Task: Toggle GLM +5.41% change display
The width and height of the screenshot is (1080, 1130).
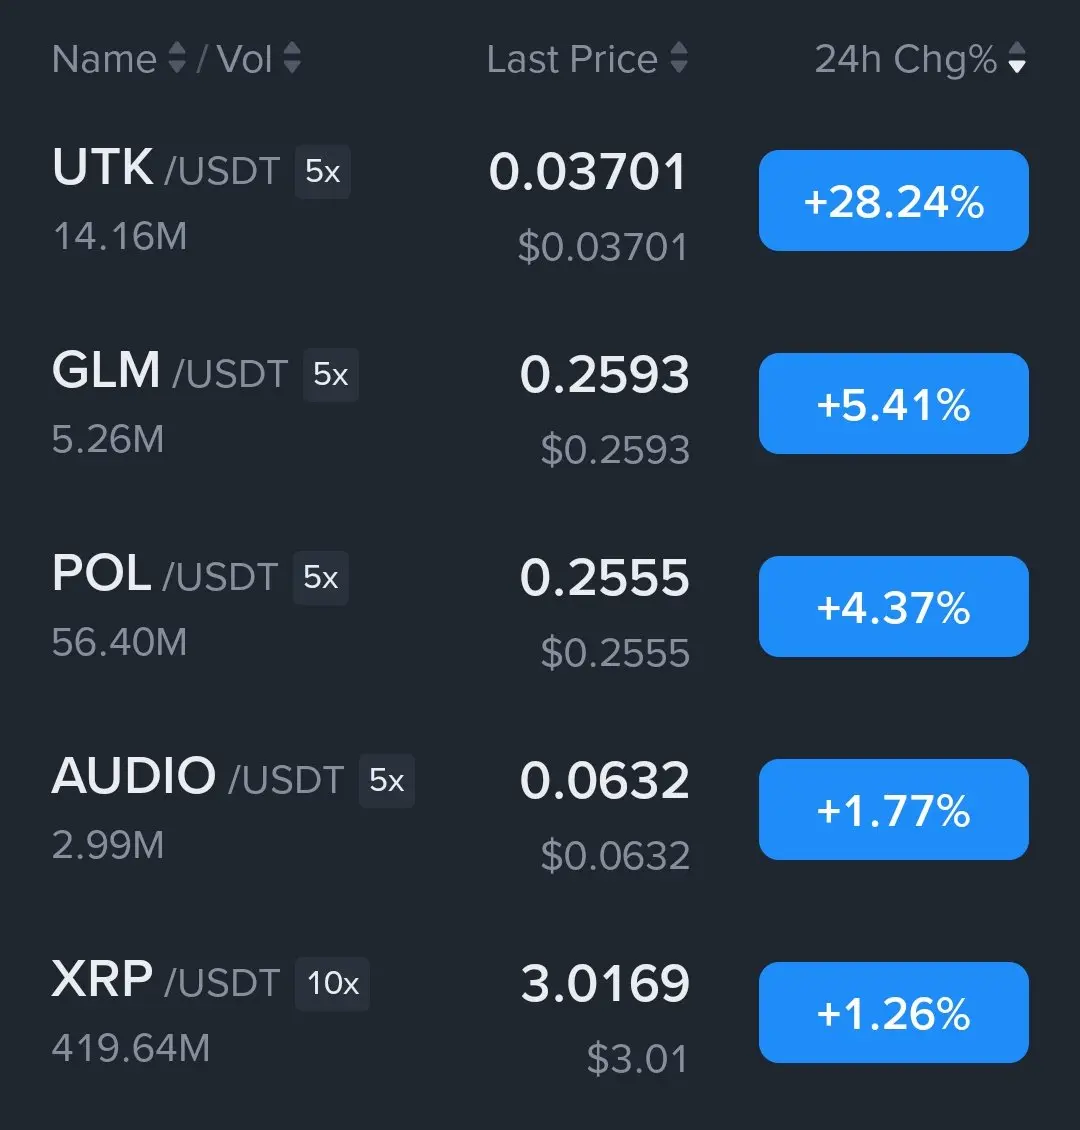Action: (893, 404)
